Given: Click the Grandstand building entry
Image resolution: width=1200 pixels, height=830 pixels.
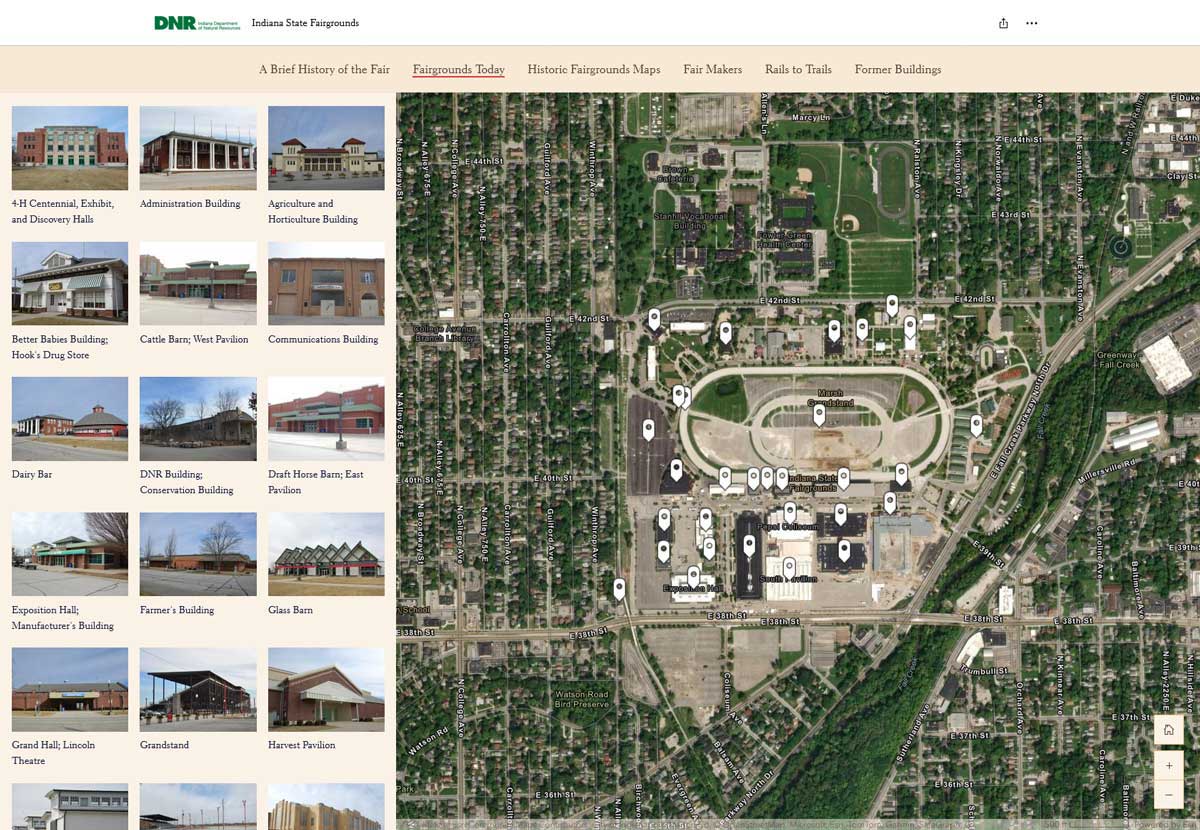Looking at the screenshot, I should pyautogui.click(x=197, y=689).
